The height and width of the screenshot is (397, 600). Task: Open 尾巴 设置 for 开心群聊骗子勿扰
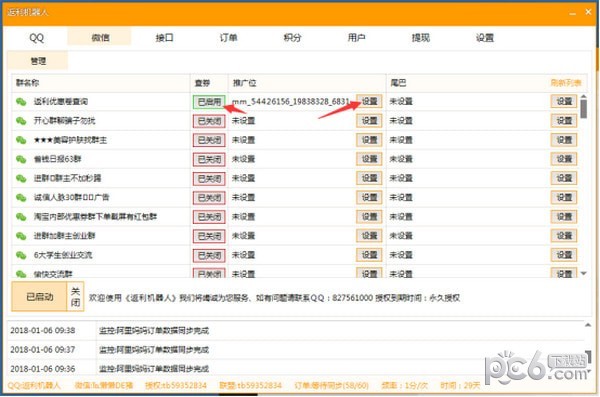click(x=564, y=121)
